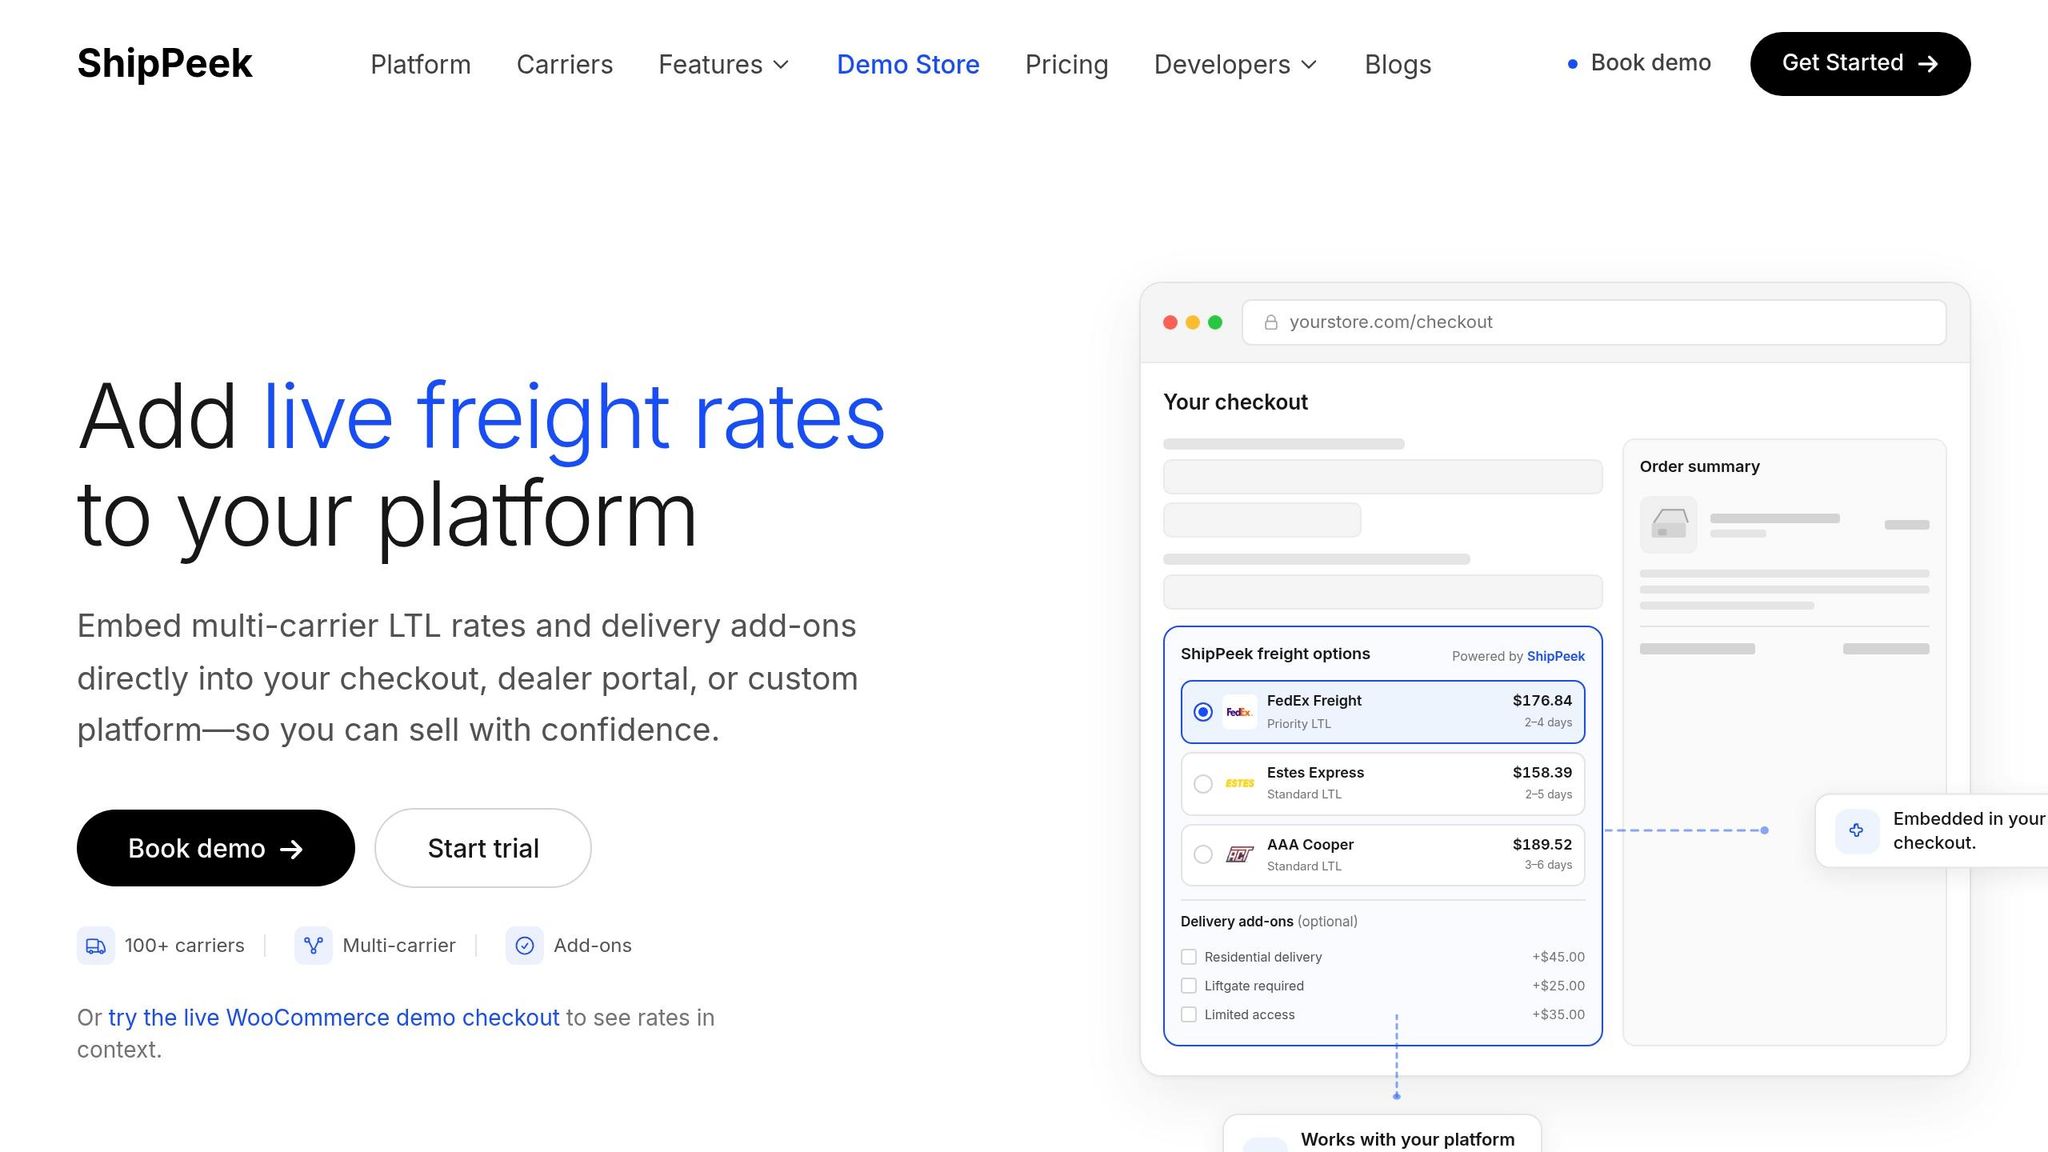Click the Add-ons checkmark icon
2048x1152 pixels.
tap(525, 945)
